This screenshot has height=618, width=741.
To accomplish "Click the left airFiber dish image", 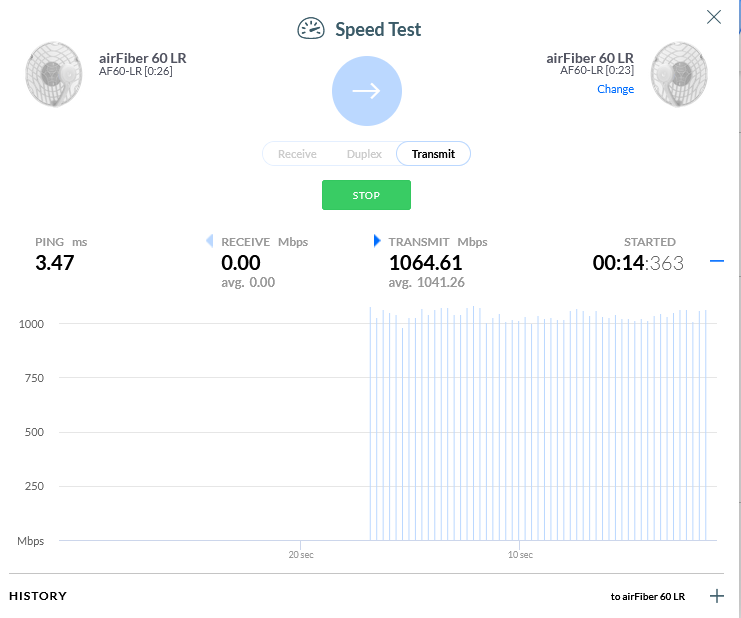I will 55,74.
